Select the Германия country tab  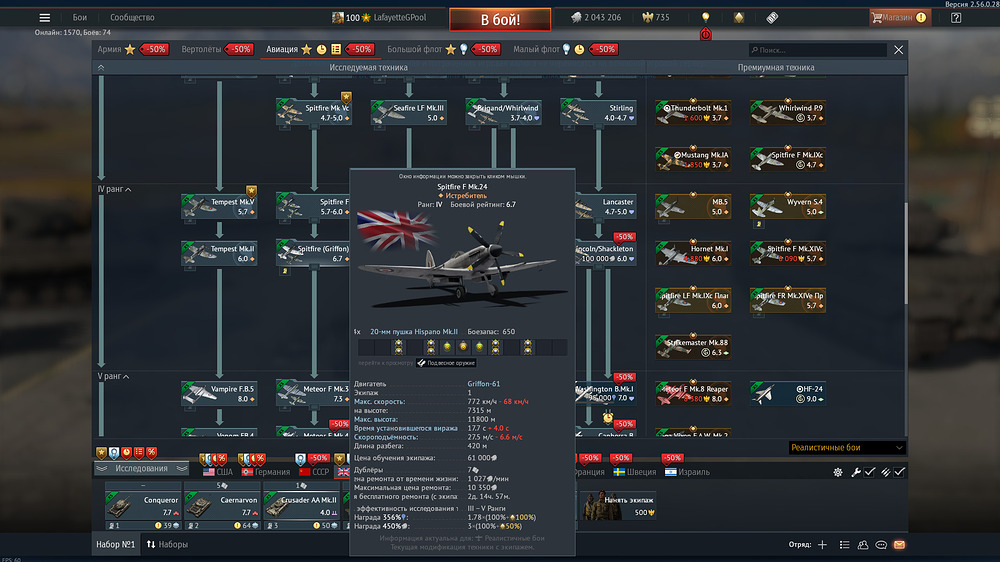tap(266, 472)
